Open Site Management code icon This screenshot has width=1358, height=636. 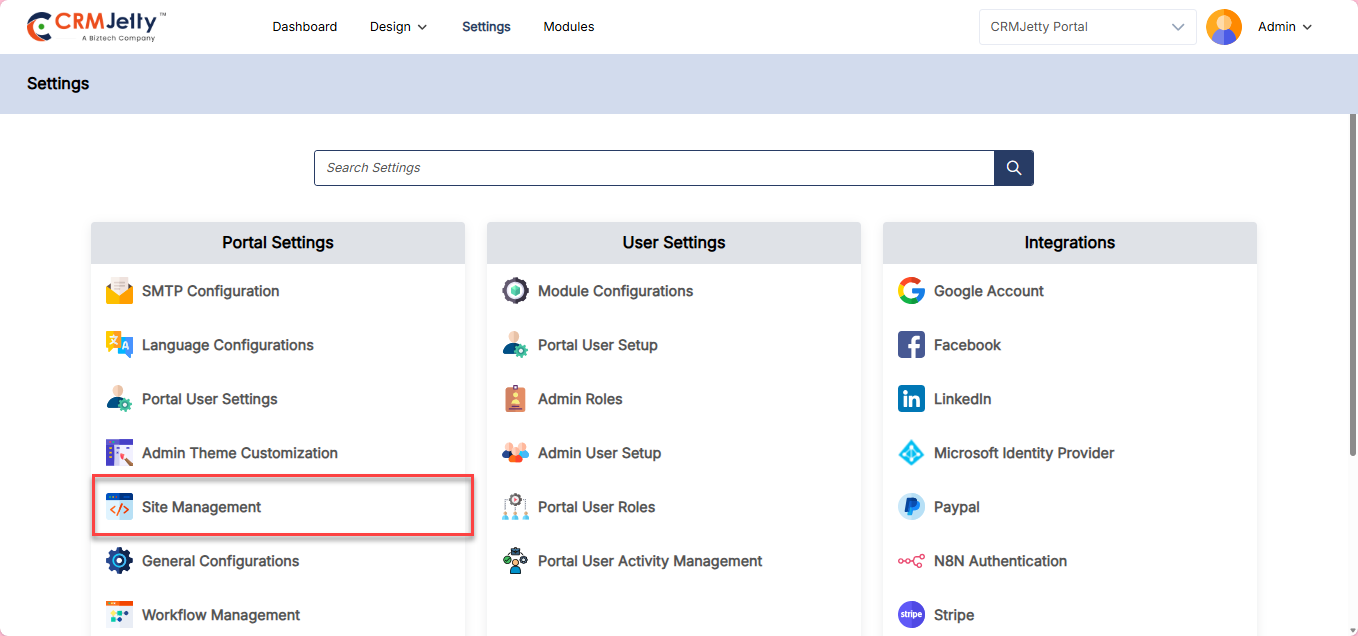(x=119, y=507)
